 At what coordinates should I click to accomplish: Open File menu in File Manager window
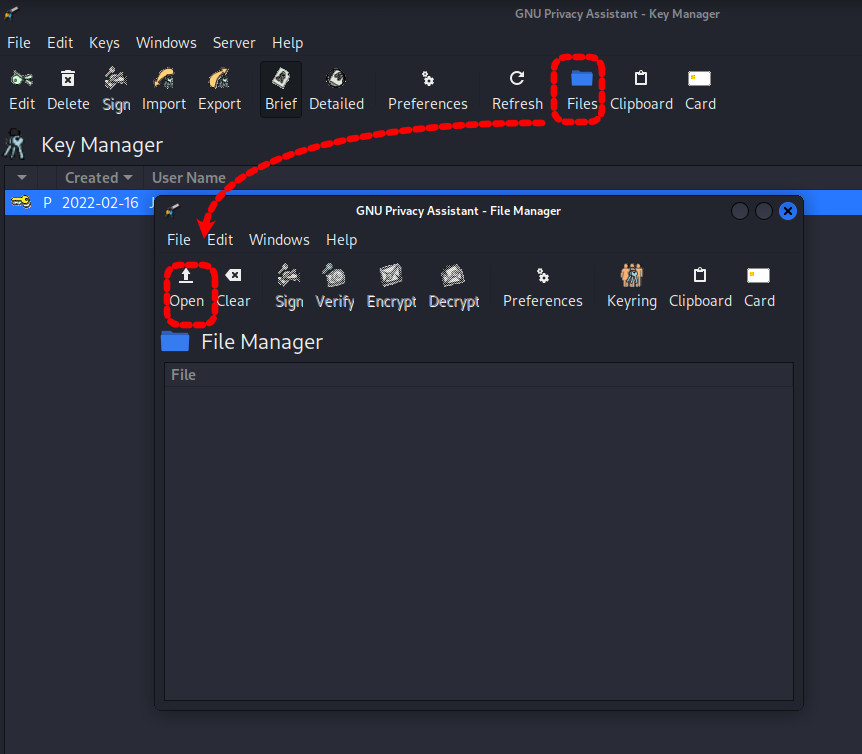tap(179, 240)
